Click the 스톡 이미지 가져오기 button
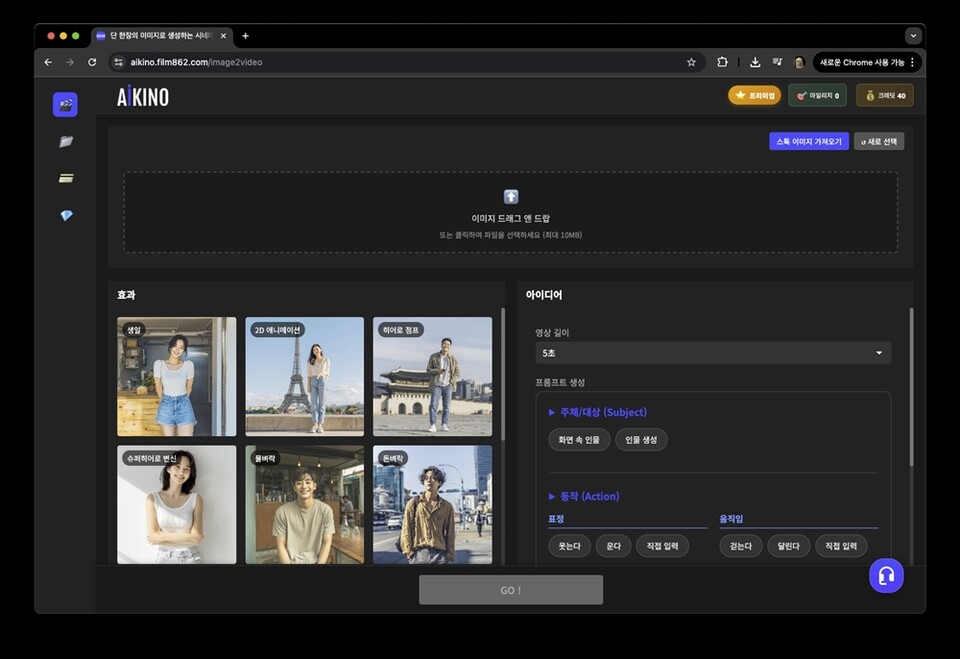 (808, 142)
